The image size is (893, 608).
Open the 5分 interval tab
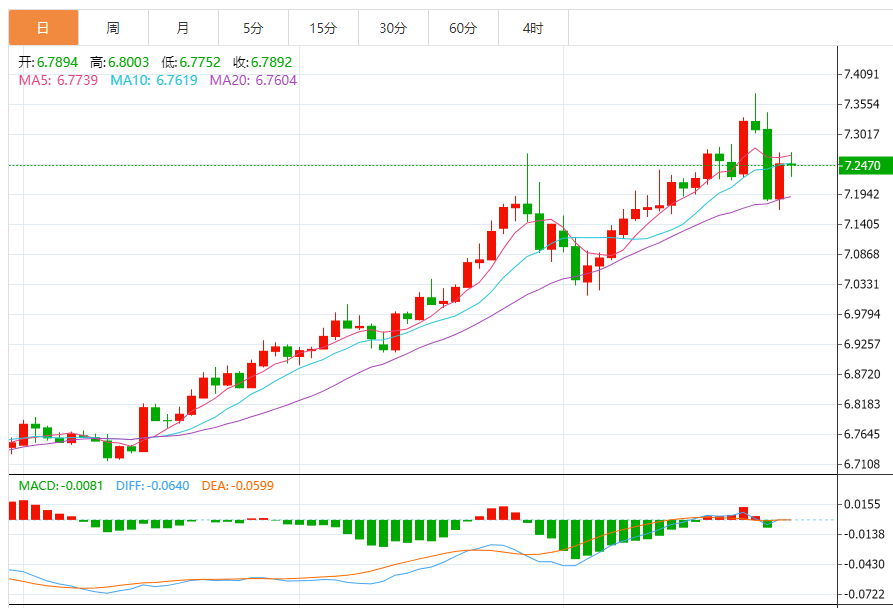click(x=253, y=27)
